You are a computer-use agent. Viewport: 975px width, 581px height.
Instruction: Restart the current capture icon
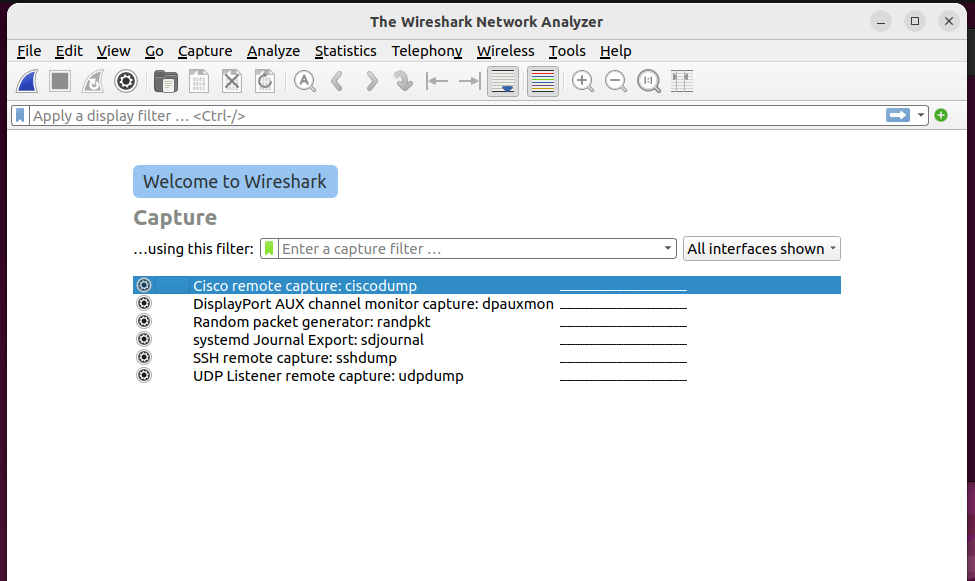click(93, 81)
